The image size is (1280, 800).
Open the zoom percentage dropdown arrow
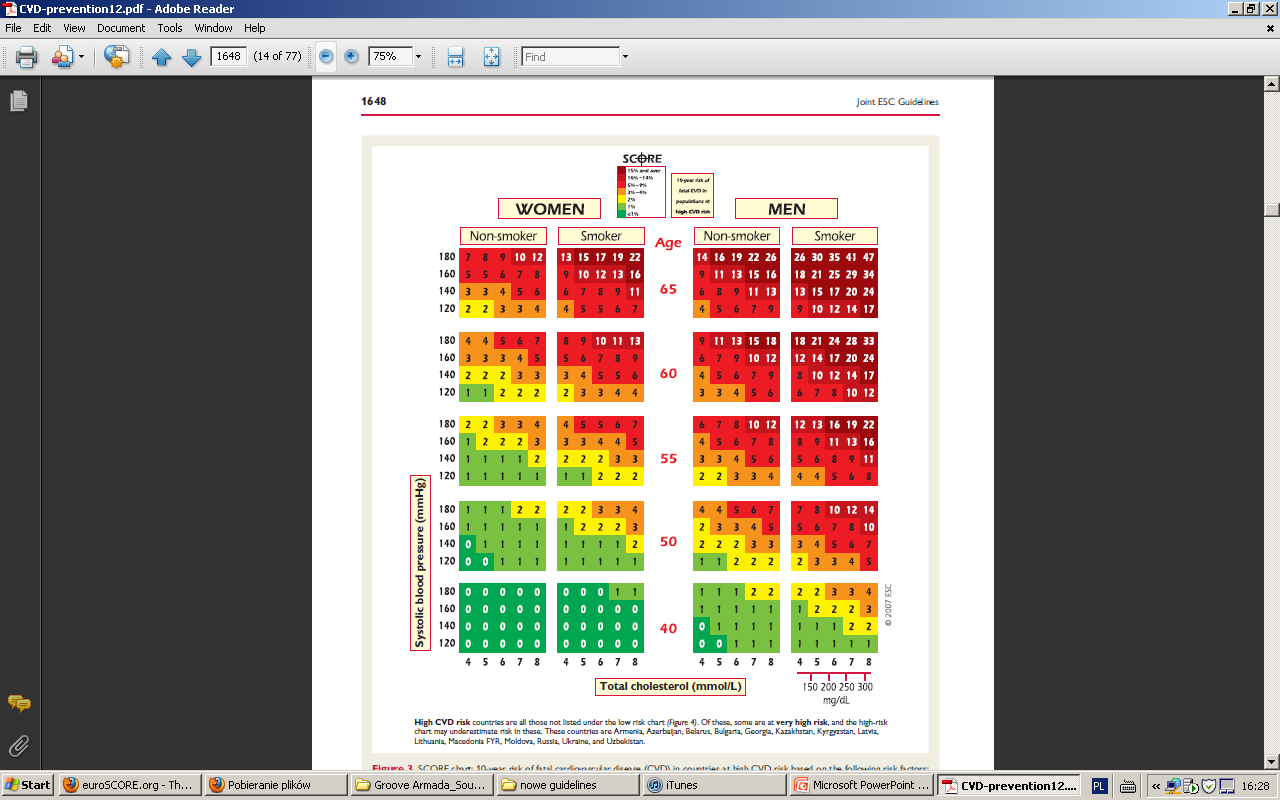pos(418,56)
